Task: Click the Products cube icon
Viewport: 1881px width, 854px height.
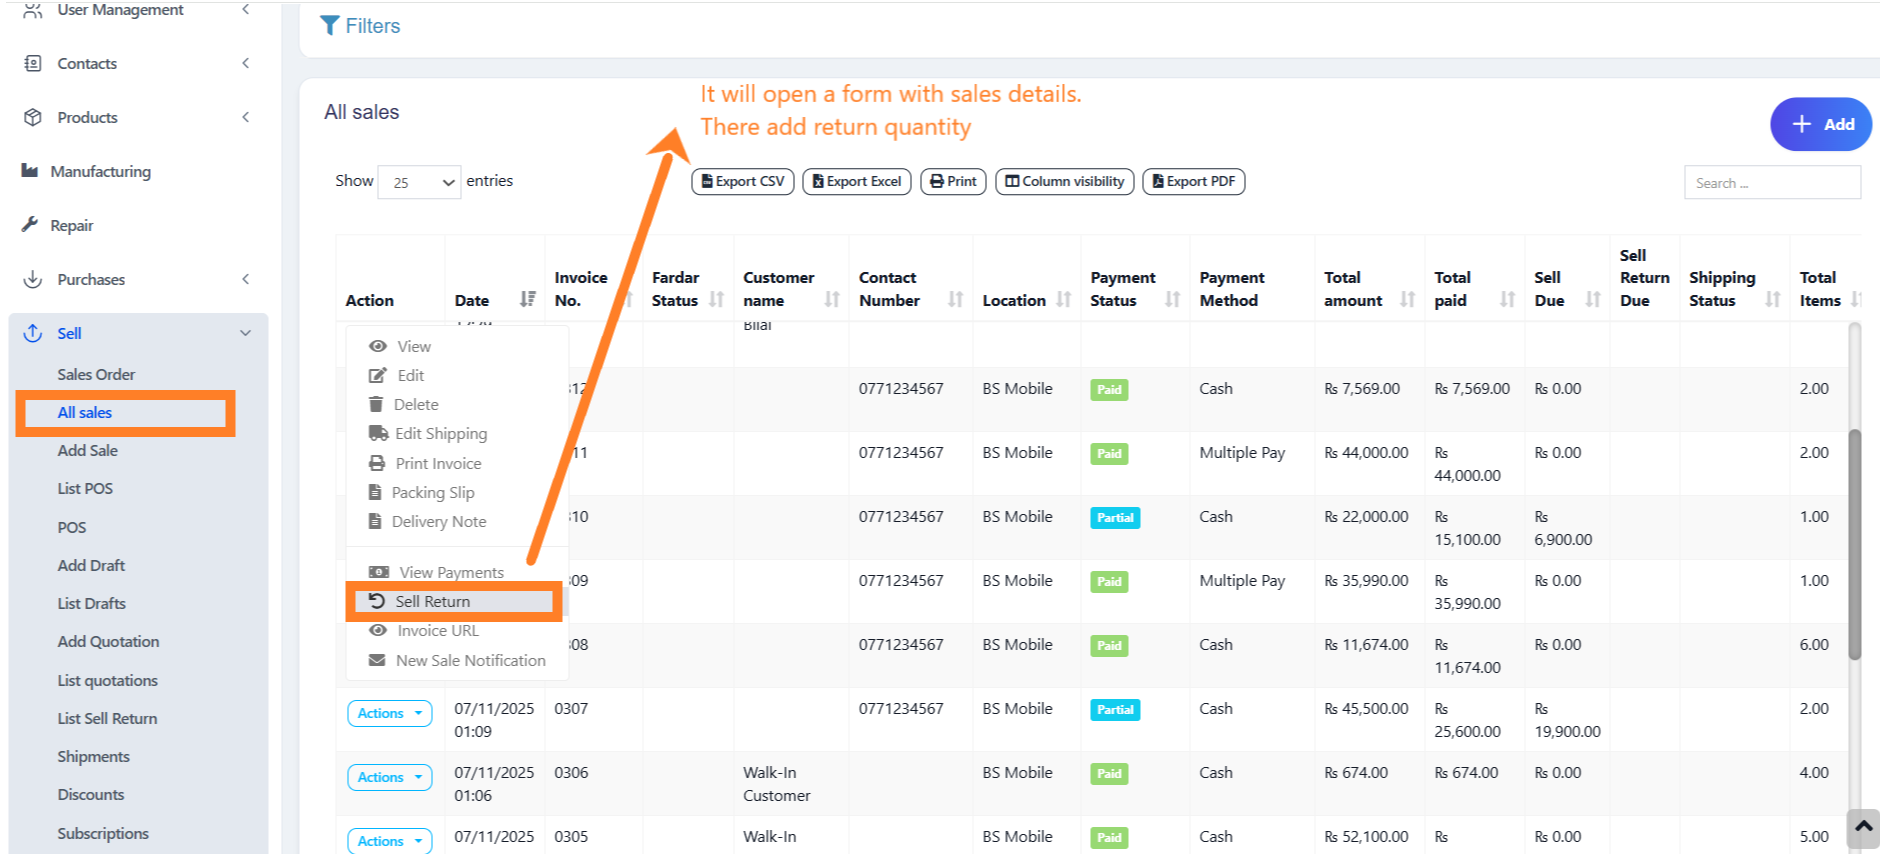Action: [x=33, y=117]
